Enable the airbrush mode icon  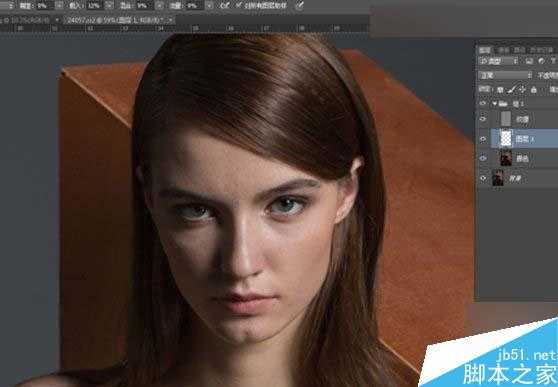(x=225, y=5)
